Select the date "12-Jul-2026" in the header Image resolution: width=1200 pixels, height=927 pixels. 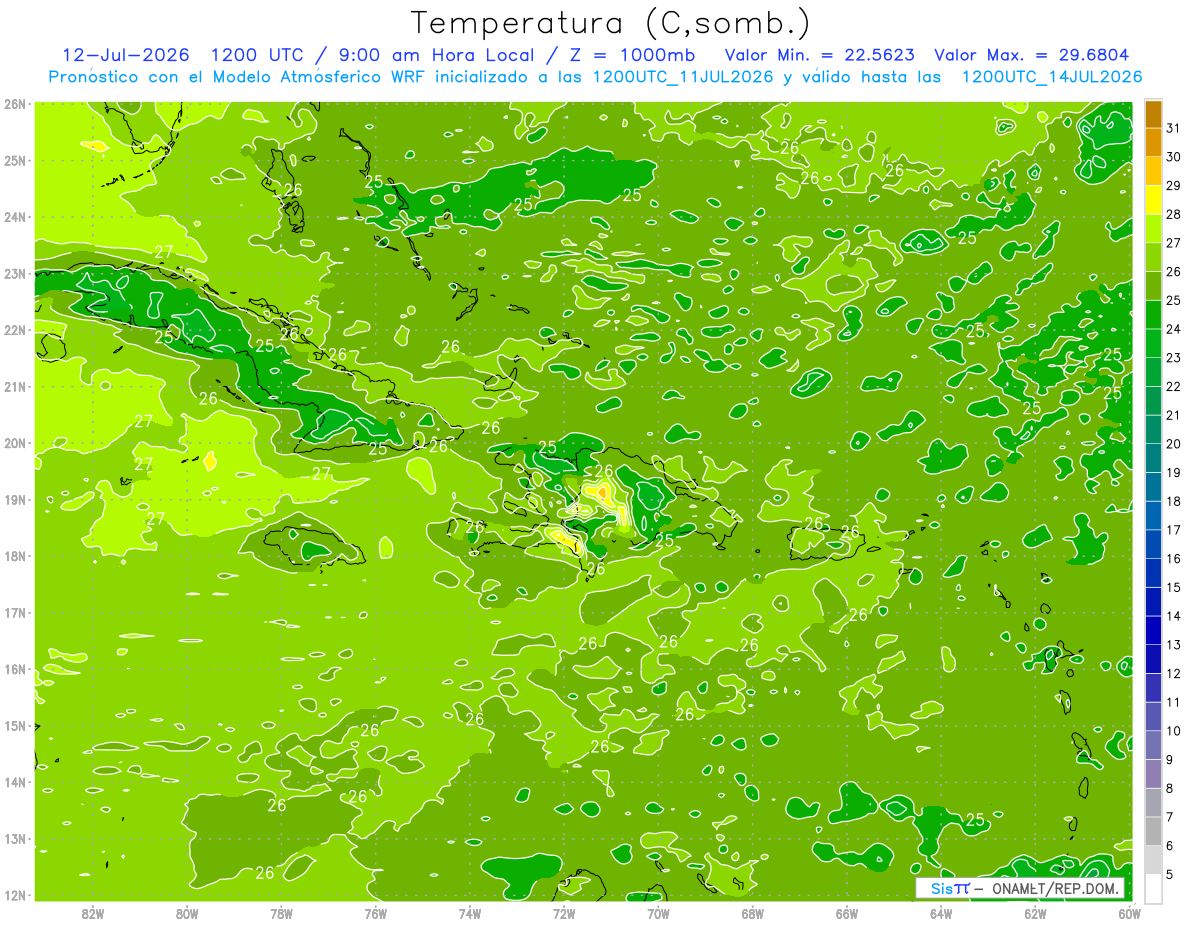coord(127,55)
